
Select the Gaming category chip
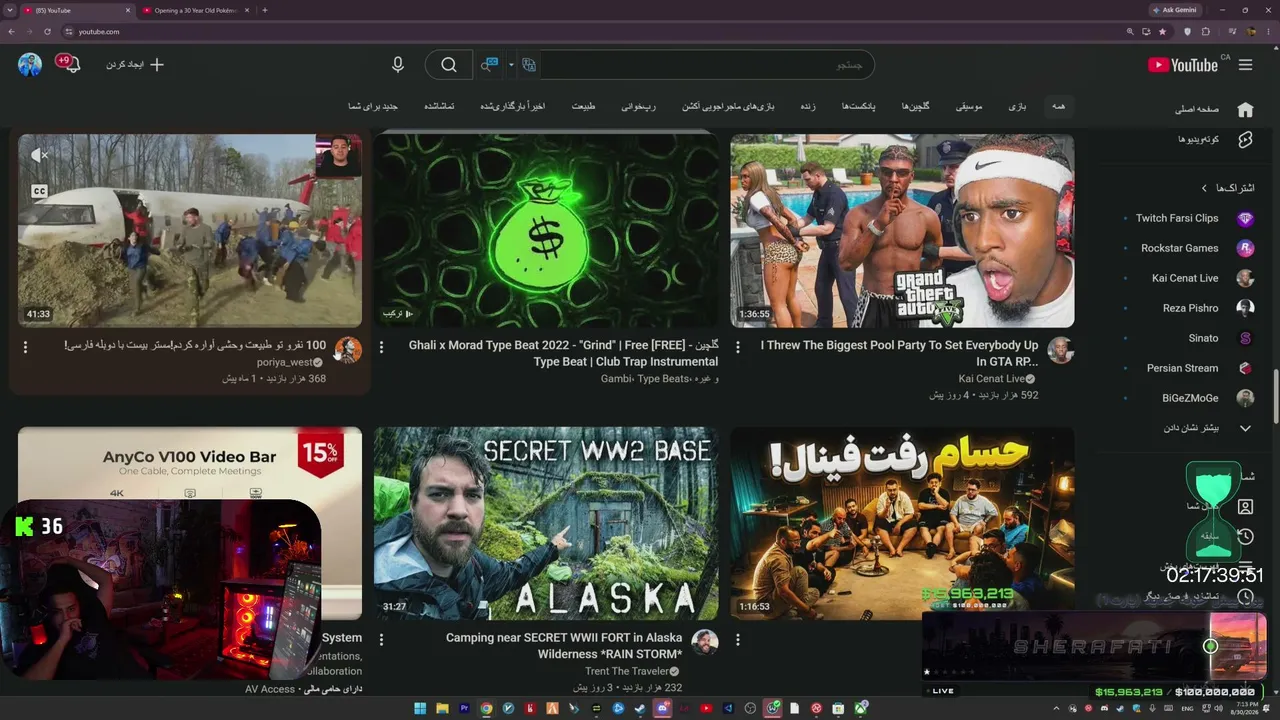tap(1017, 106)
